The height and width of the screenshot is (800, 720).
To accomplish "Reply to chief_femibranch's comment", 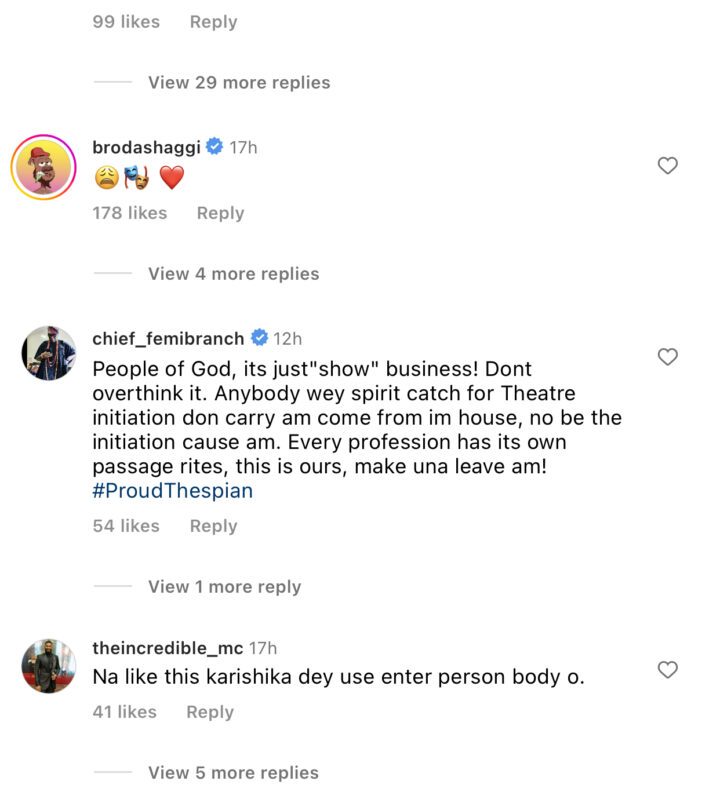I will [x=213, y=525].
